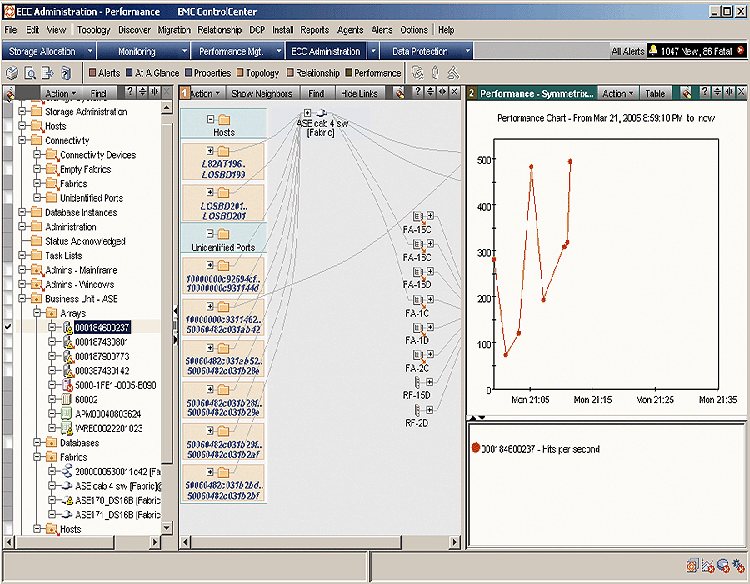The width and height of the screenshot is (750, 584).
Task: Toggle the Alerts view button
Action: 104,73
